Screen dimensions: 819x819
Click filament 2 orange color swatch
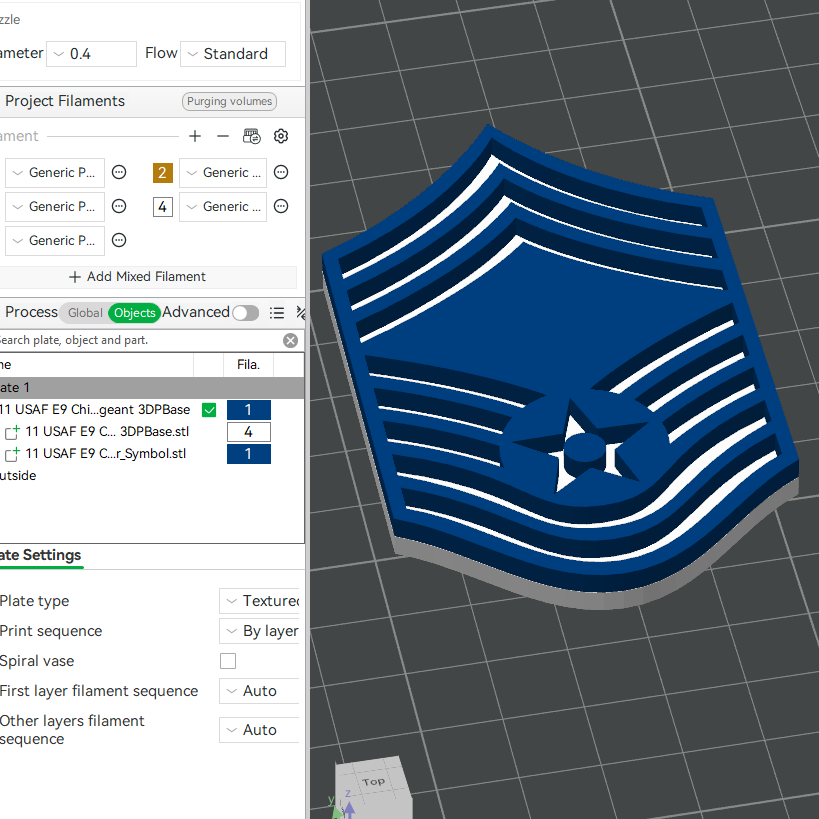click(162, 172)
